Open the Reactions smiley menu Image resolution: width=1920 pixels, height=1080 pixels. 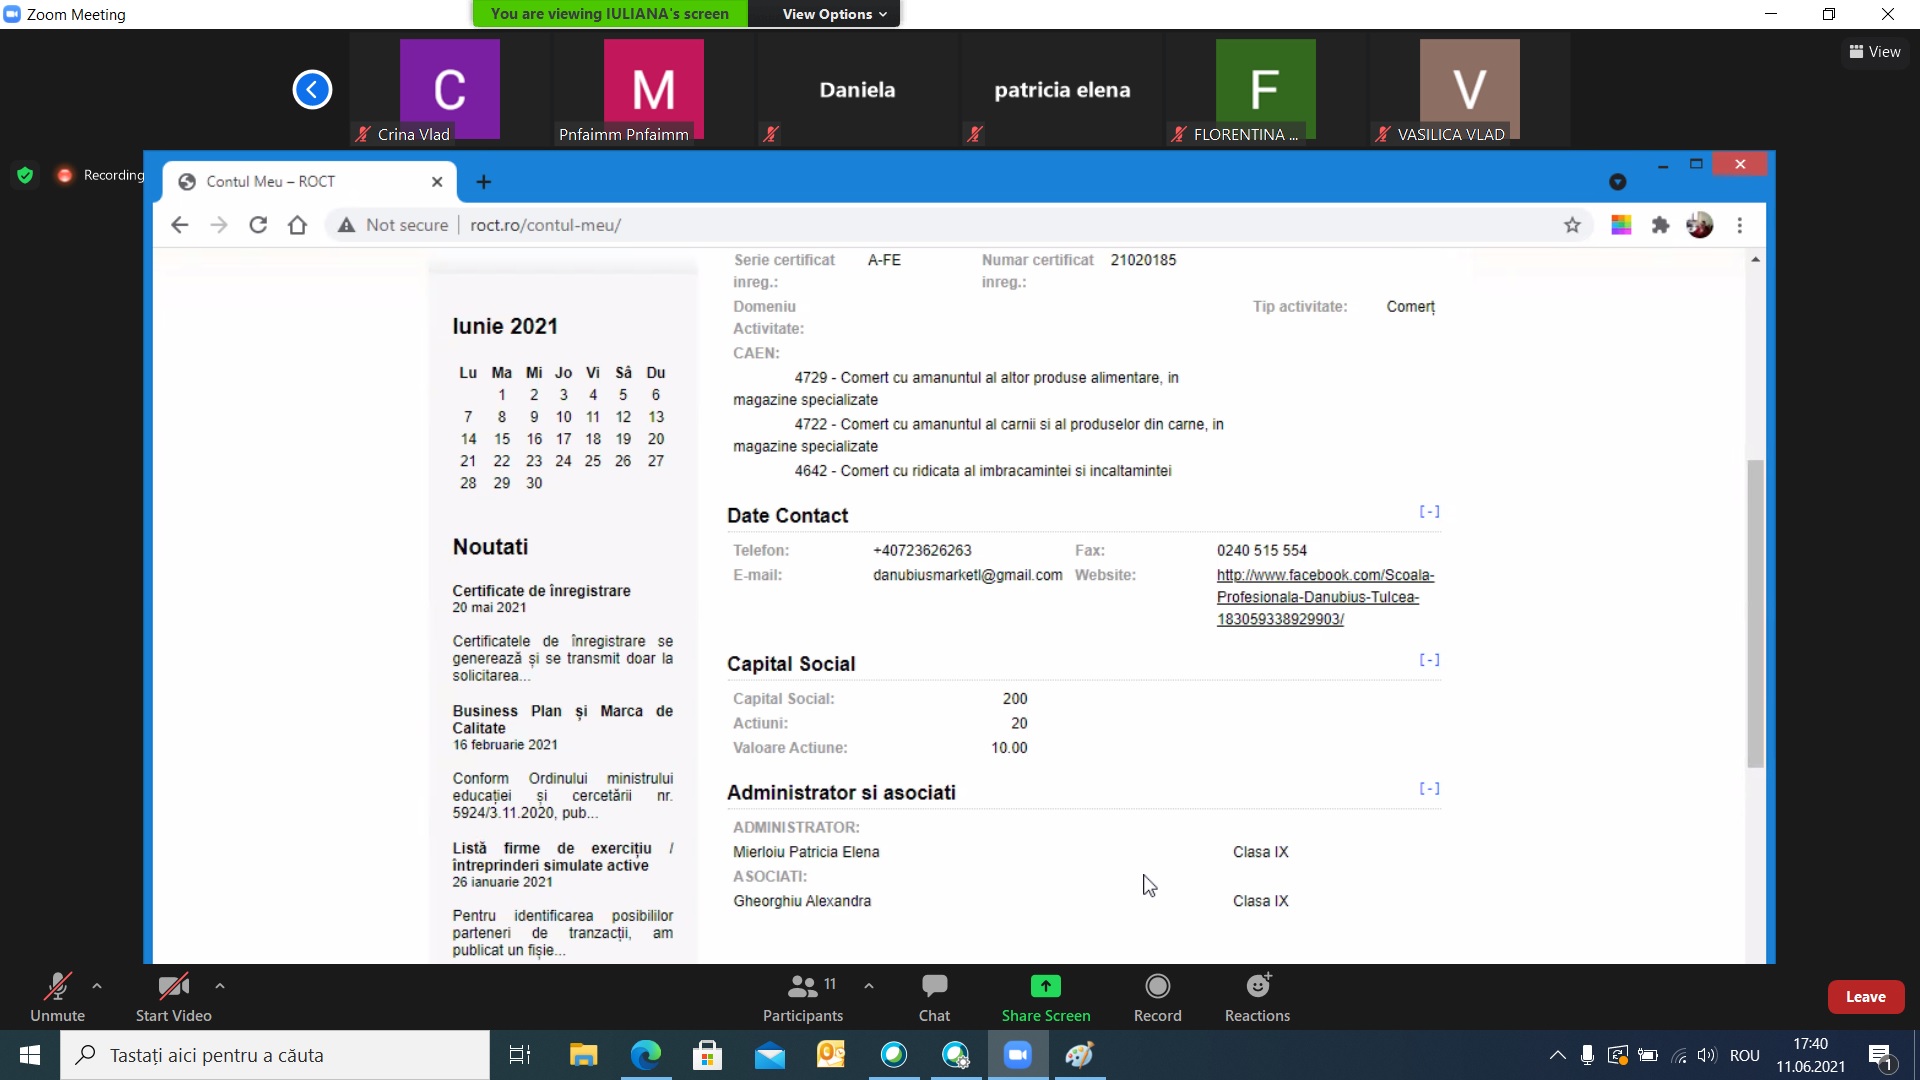(1257, 987)
